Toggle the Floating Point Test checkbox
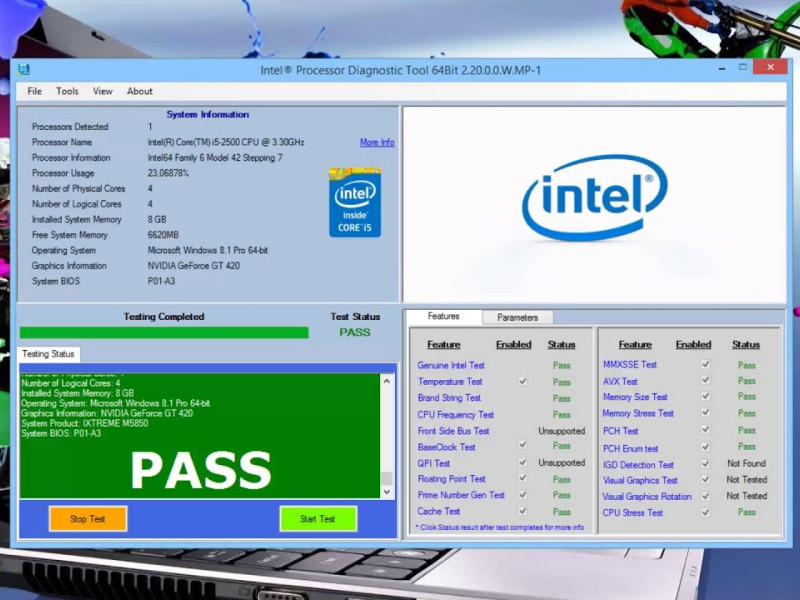Screen dimensions: 800x600 [522, 478]
